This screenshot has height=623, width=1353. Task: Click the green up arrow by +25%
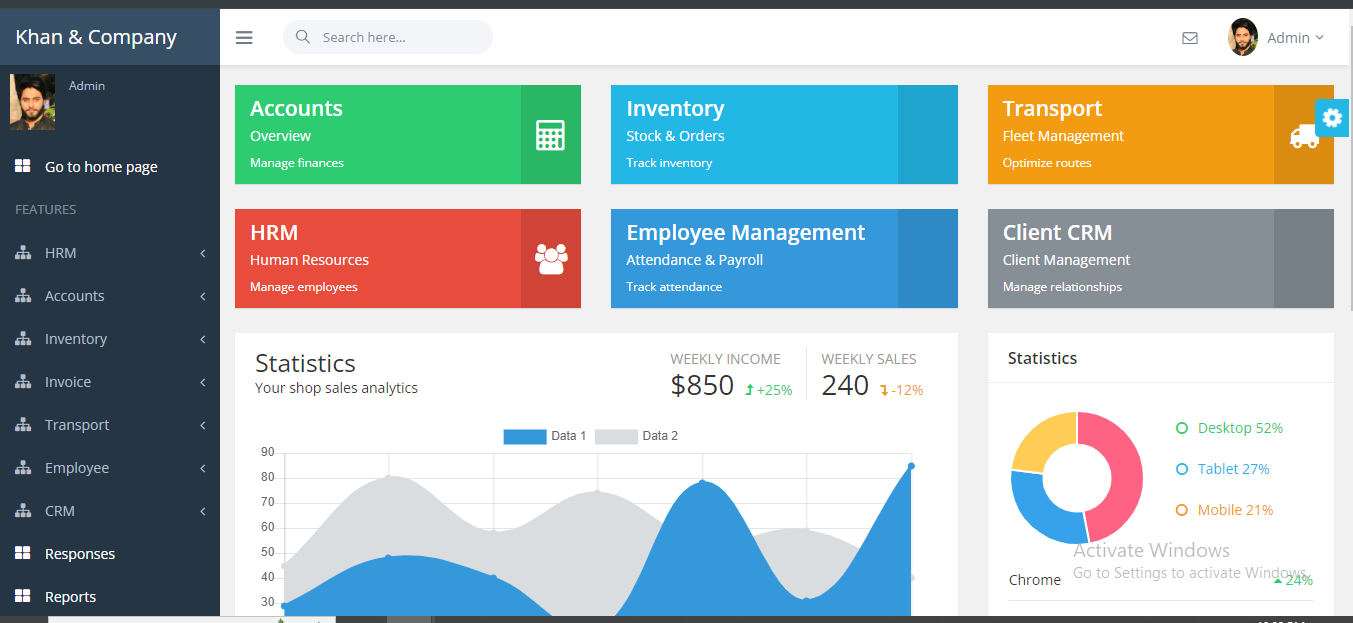[749, 390]
